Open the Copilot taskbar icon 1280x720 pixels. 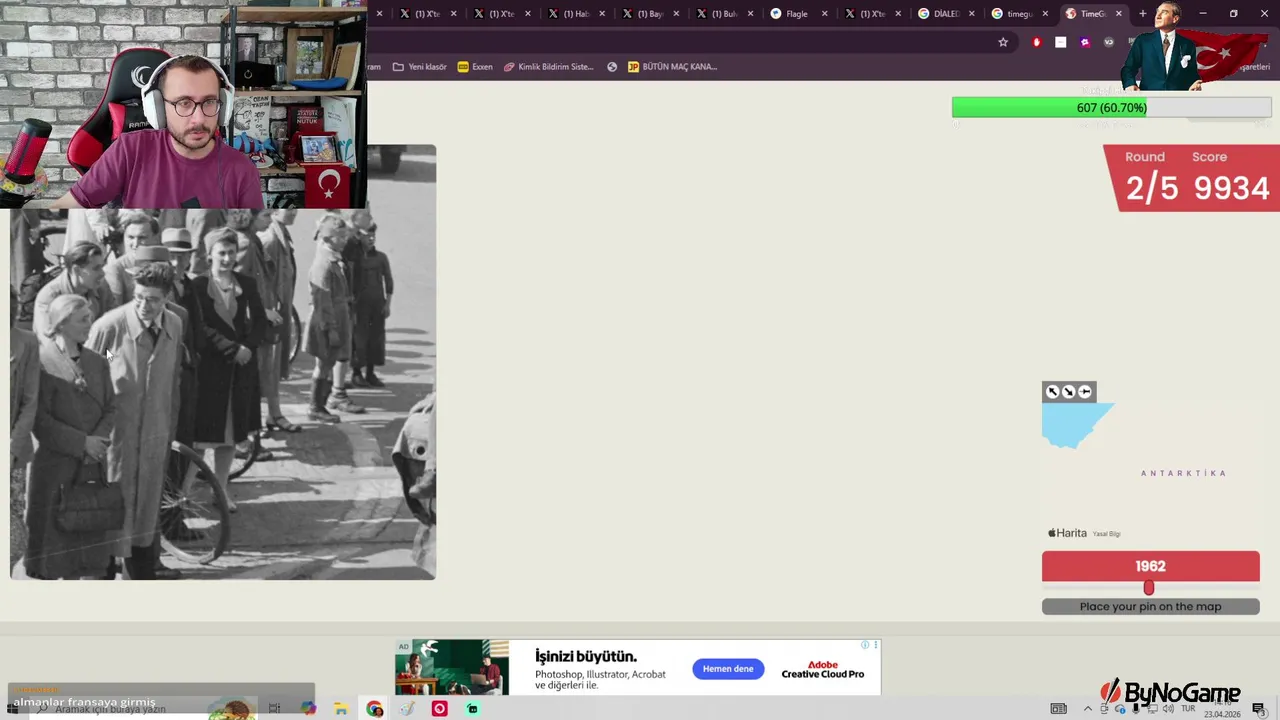pos(308,709)
